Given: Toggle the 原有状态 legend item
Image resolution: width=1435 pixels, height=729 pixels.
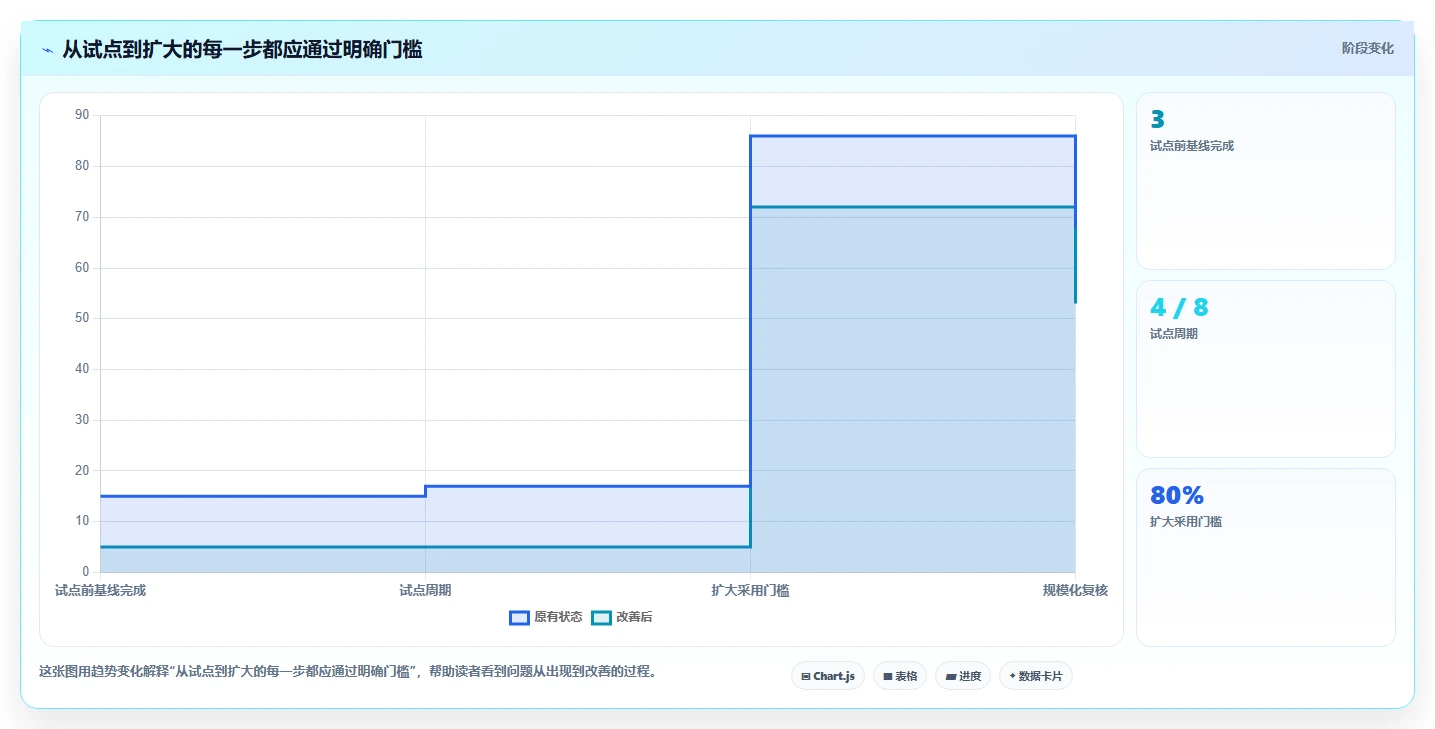Looking at the screenshot, I should (x=546, y=617).
